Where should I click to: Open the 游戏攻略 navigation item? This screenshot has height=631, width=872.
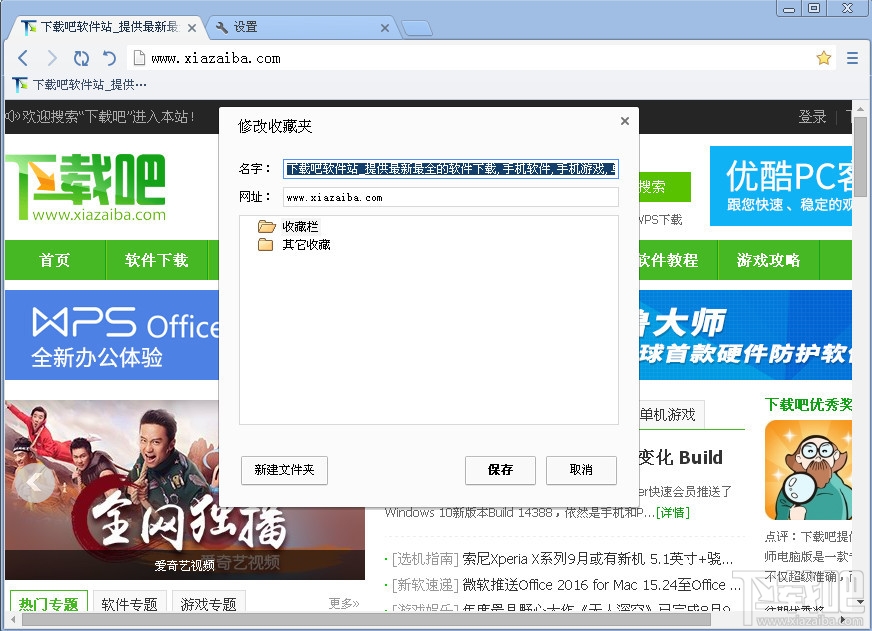[769, 260]
